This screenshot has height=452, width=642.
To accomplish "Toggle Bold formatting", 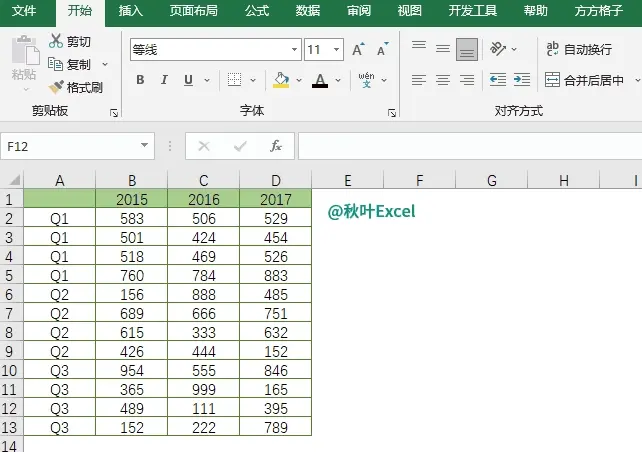I will 140,80.
